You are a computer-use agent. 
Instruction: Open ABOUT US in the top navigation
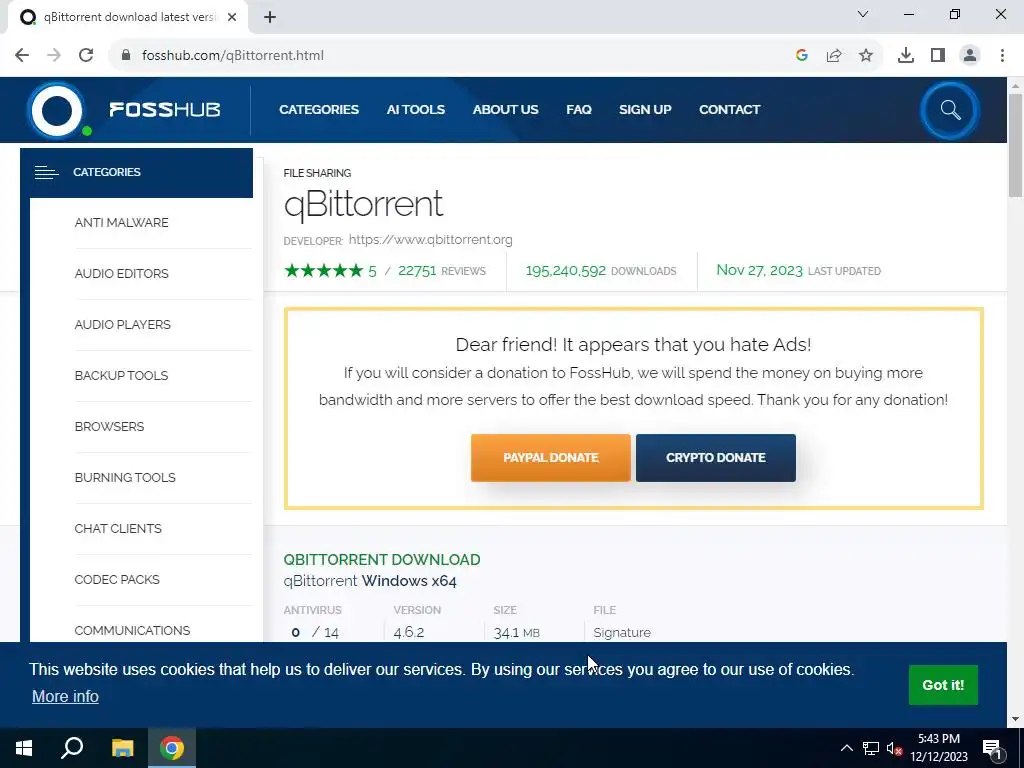click(x=505, y=110)
